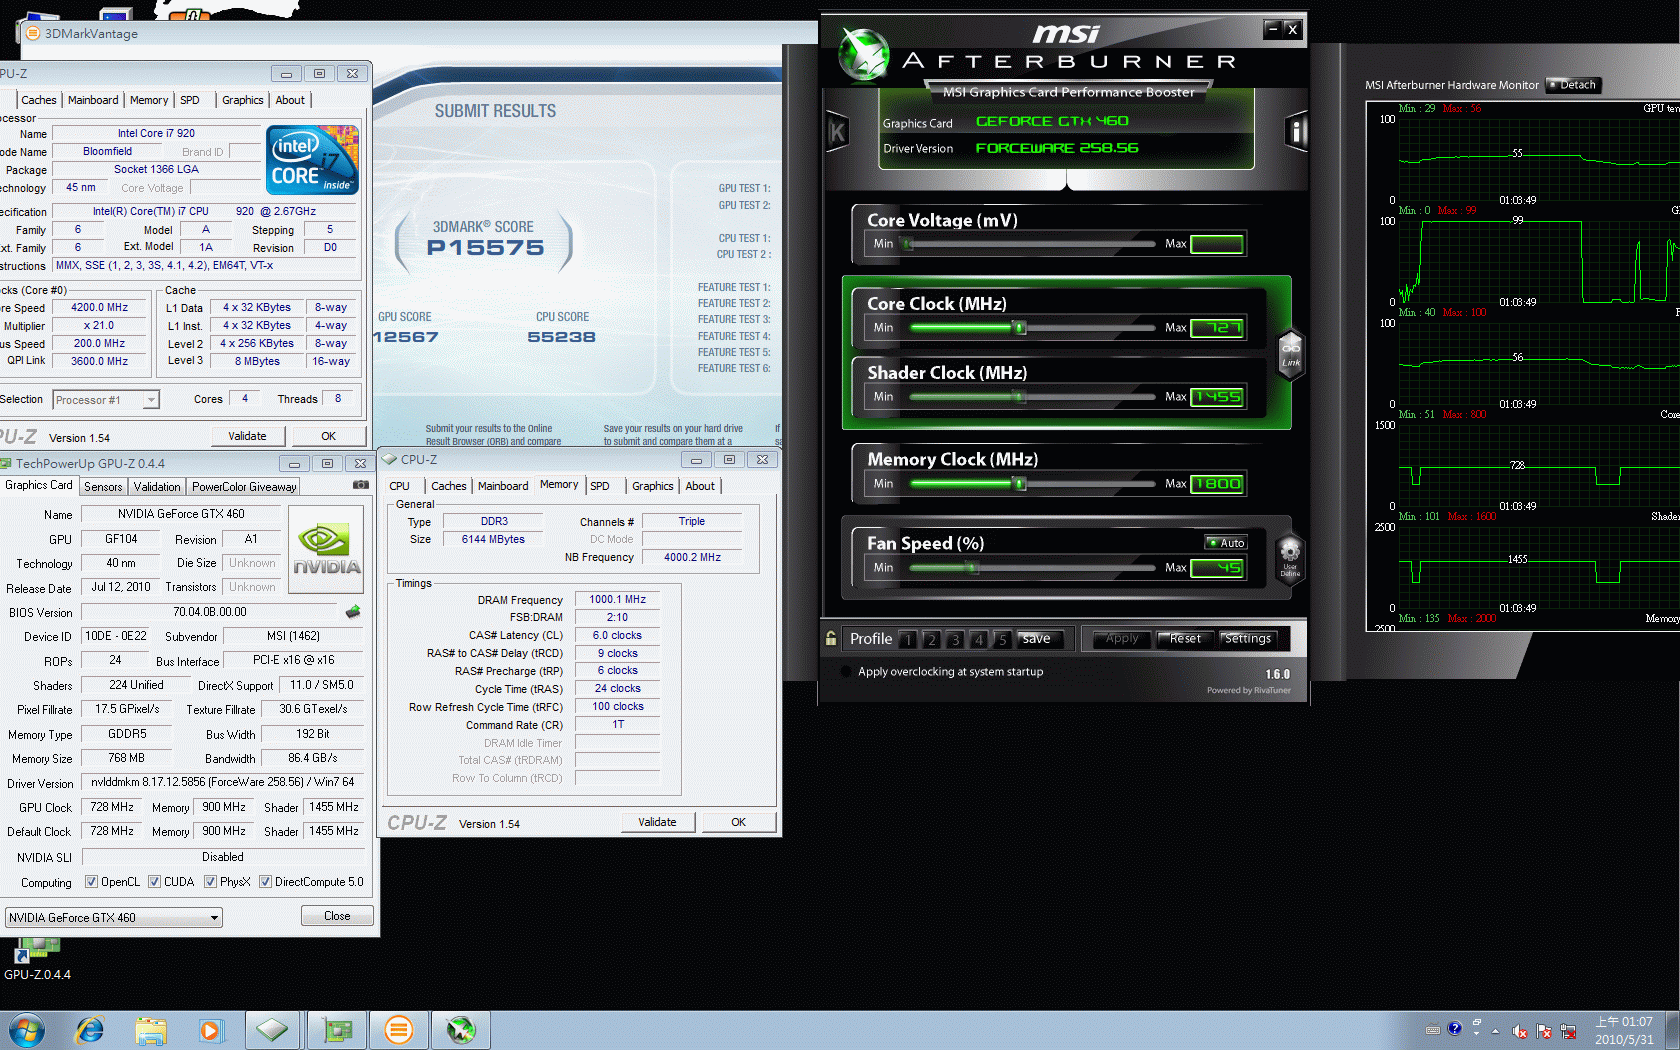
Task: Click the Core Clock slider handle
Action: click(1019, 328)
